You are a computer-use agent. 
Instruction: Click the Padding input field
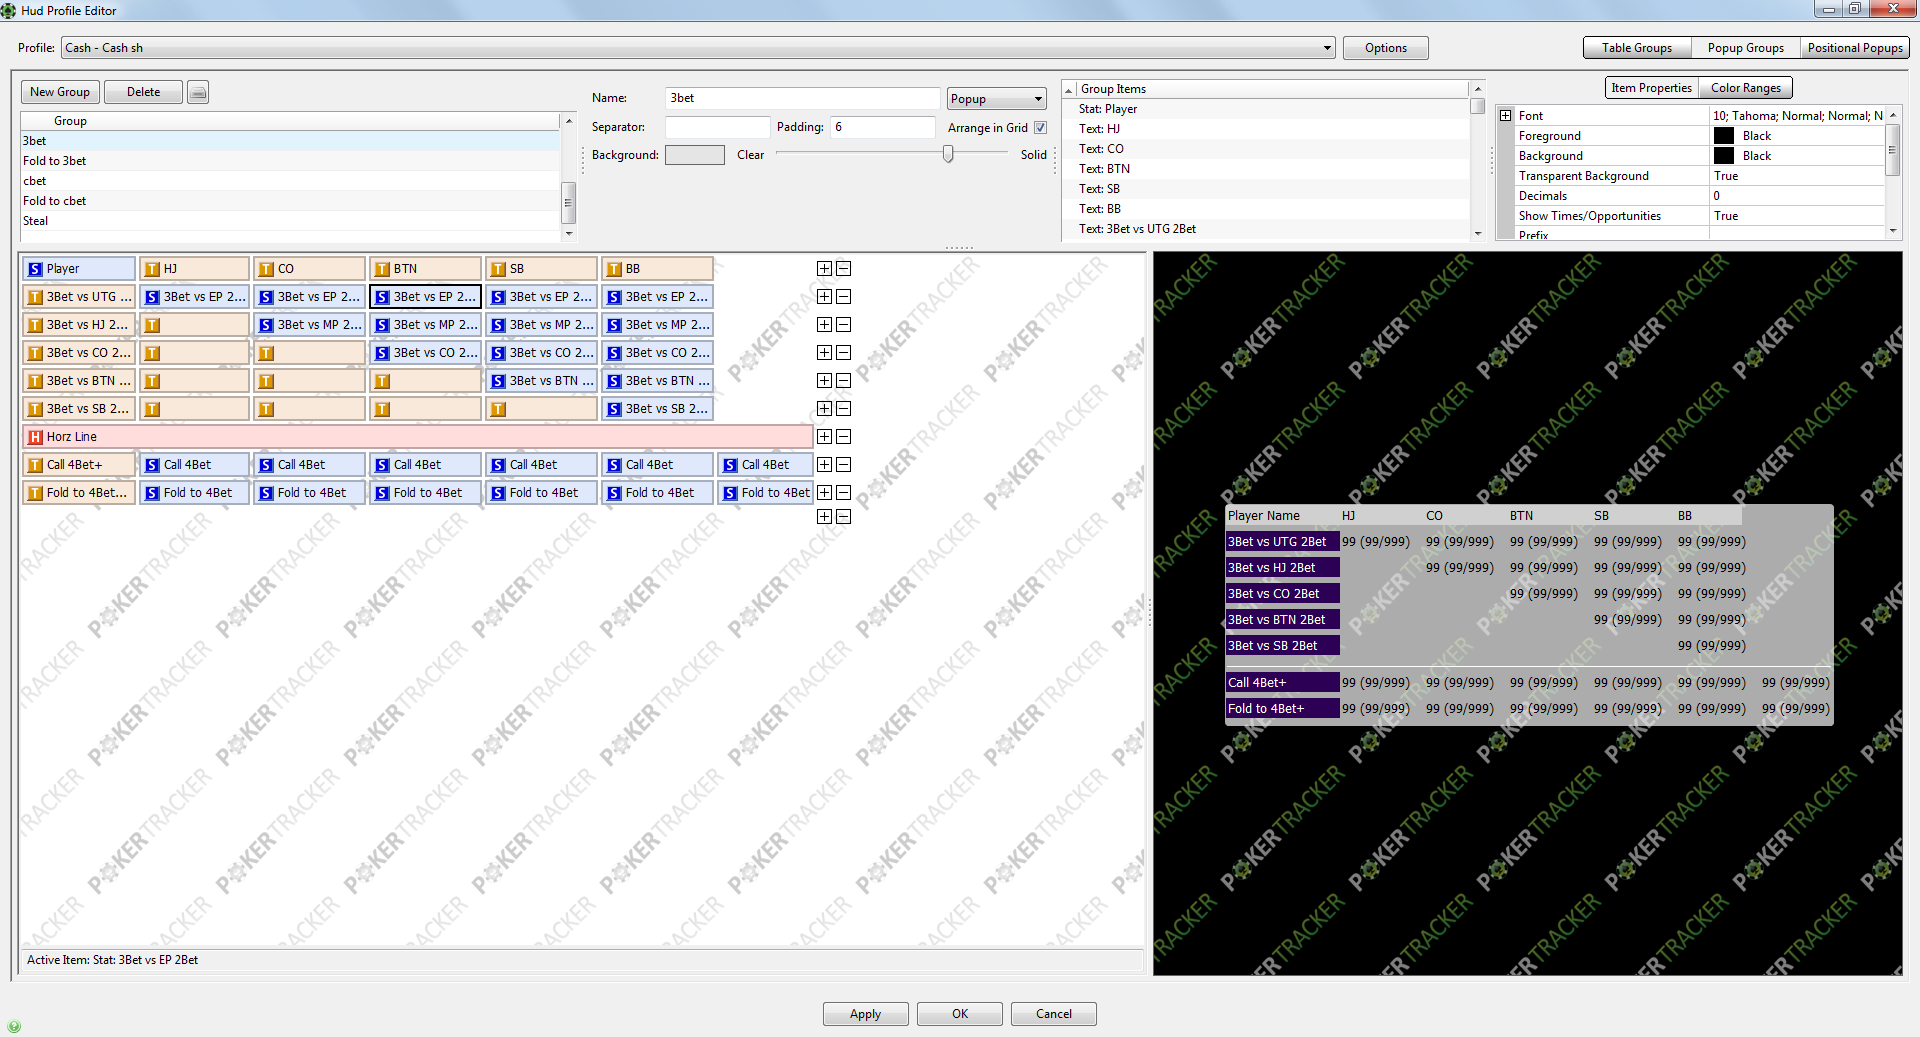[882, 127]
